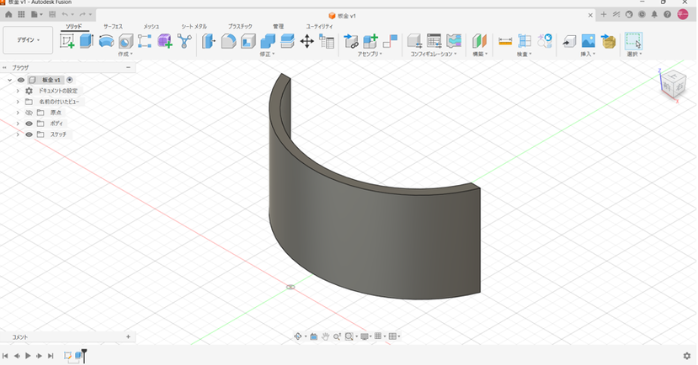Collapse the 板金 v1 root node

9,80
